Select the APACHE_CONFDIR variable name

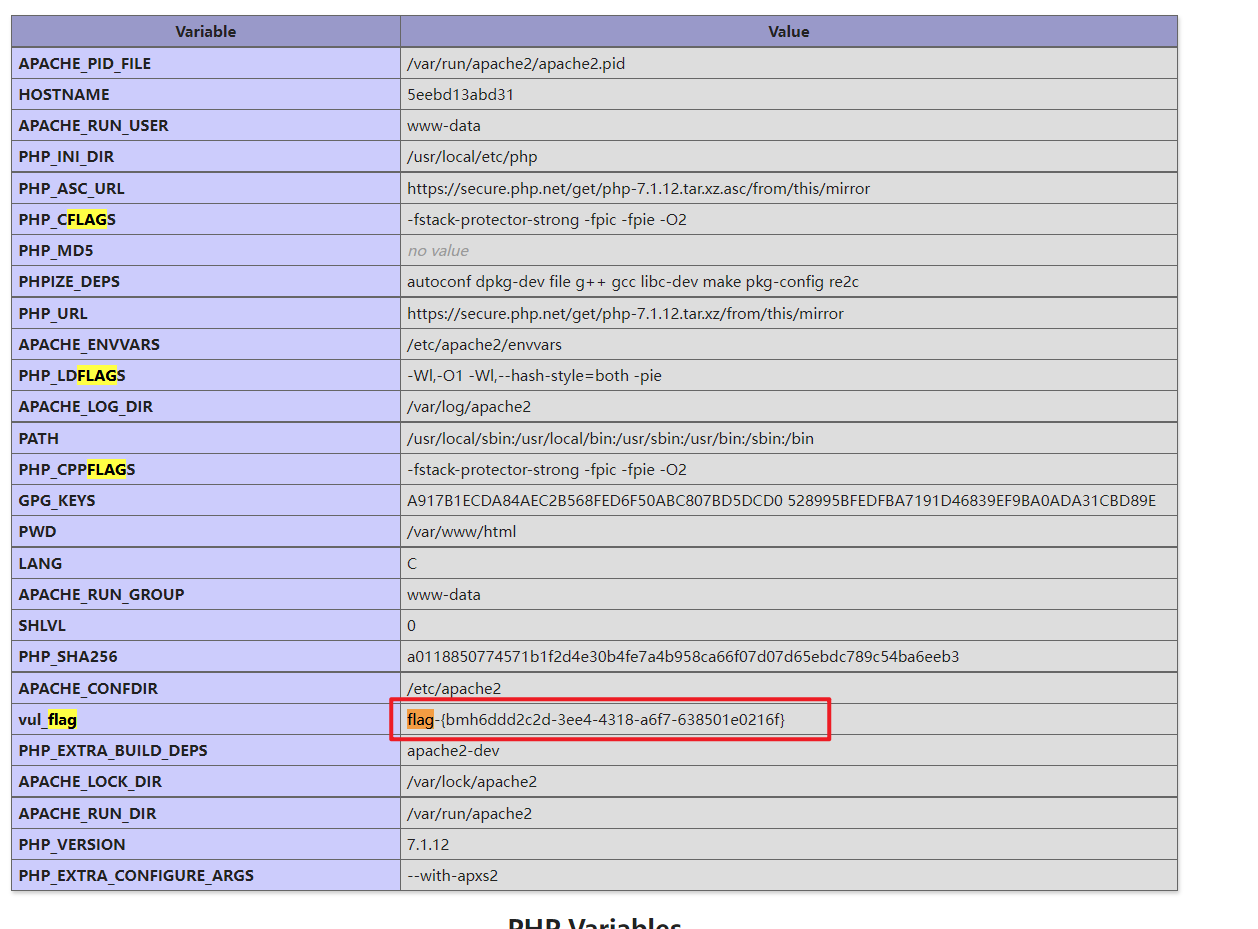(88, 688)
